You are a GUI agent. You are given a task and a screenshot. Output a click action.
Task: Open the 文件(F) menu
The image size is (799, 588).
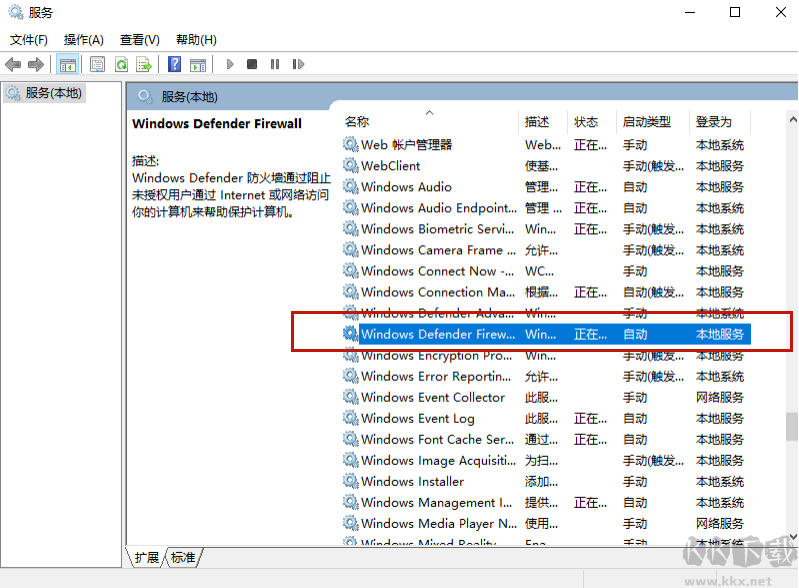coord(29,40)
